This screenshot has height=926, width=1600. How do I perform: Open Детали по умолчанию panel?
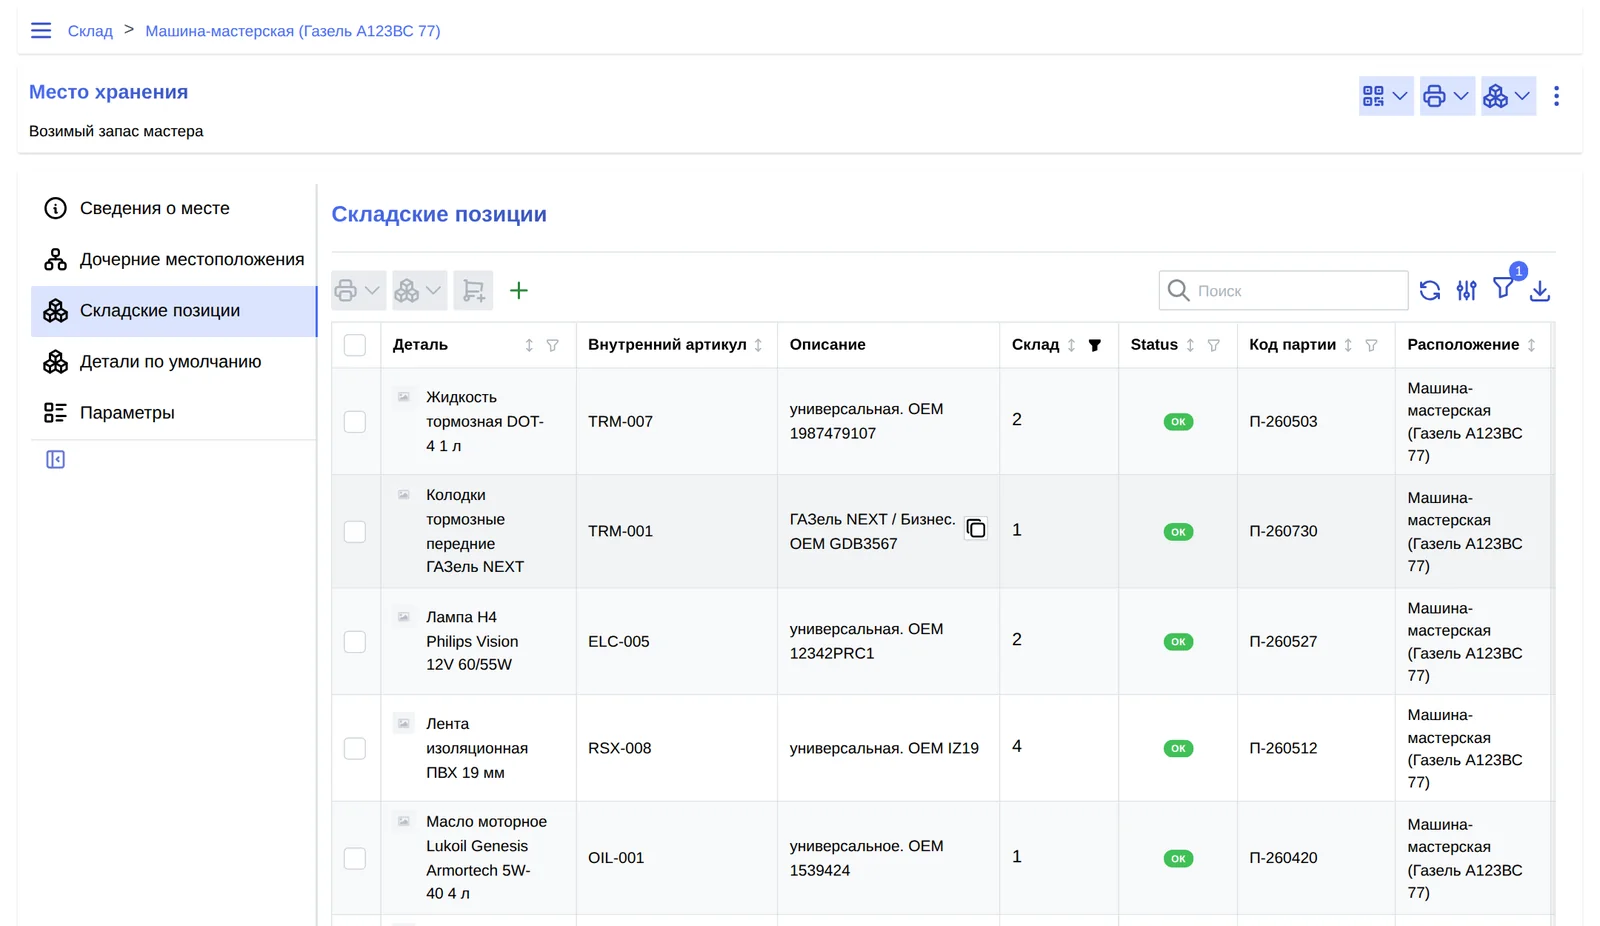tap(173, 362)
